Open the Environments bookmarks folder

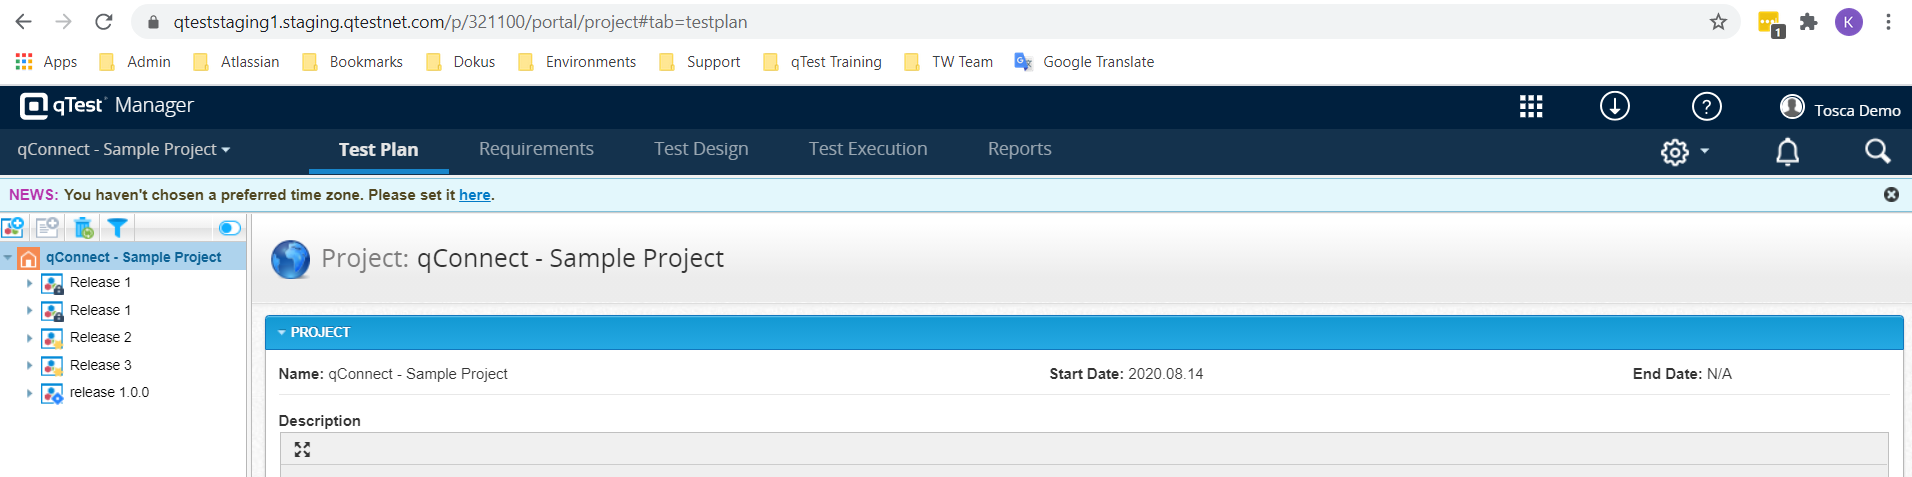tap(577, 62)
